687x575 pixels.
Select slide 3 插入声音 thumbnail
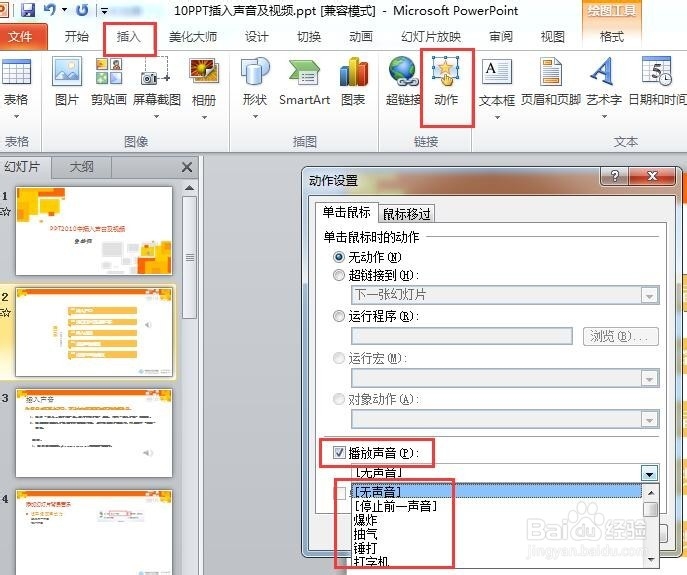94,433
